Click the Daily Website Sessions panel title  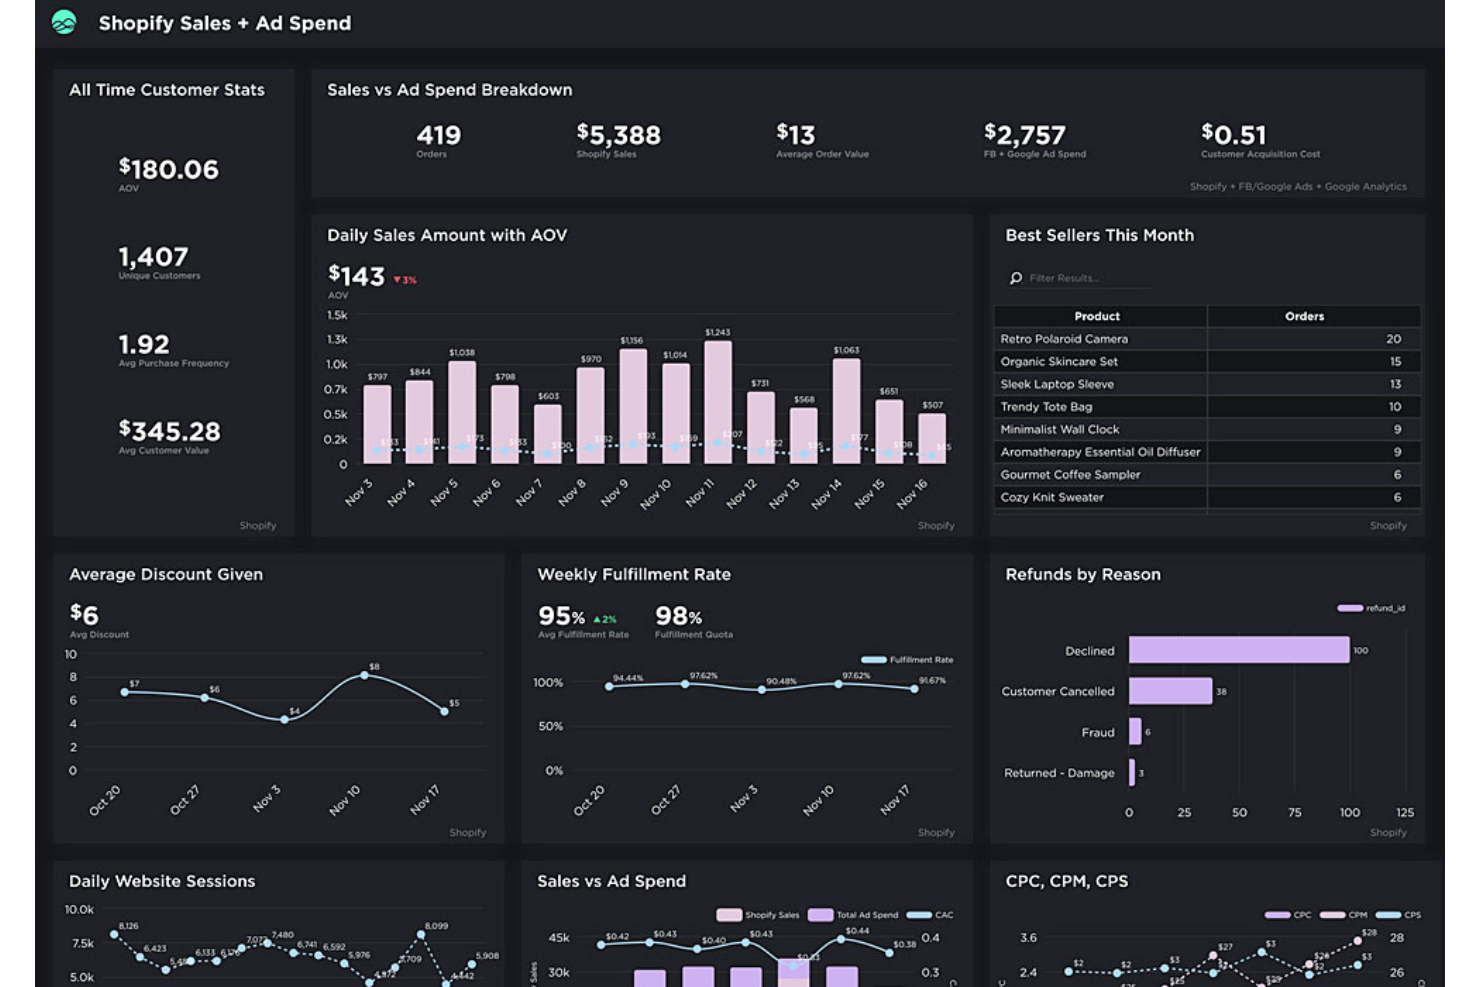pos(162,881)
